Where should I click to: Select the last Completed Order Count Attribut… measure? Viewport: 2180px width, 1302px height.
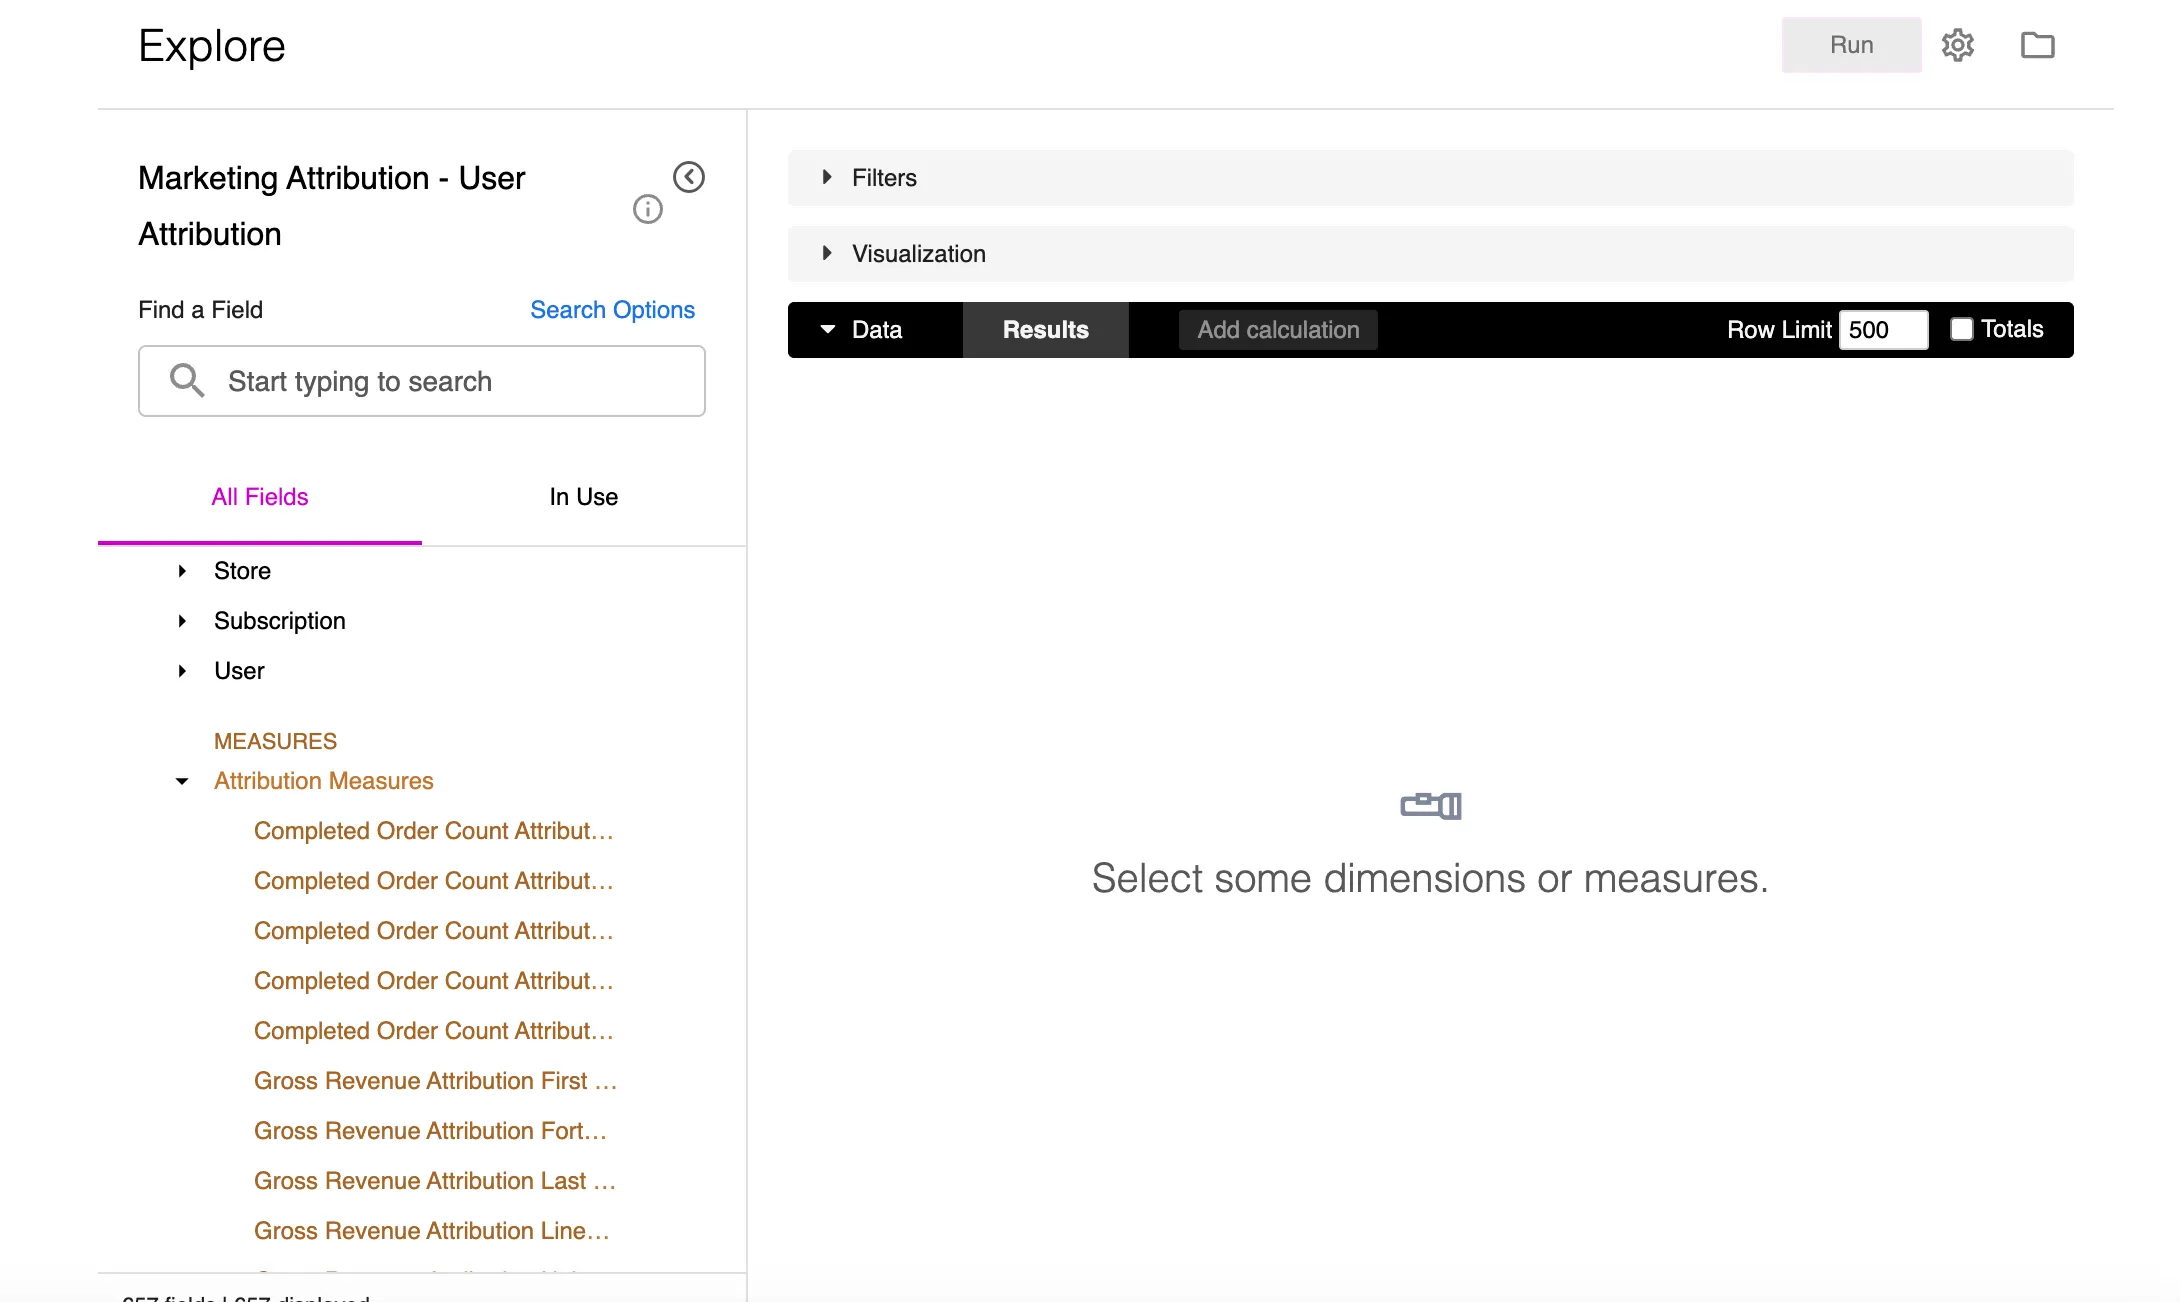point(434,1031)
